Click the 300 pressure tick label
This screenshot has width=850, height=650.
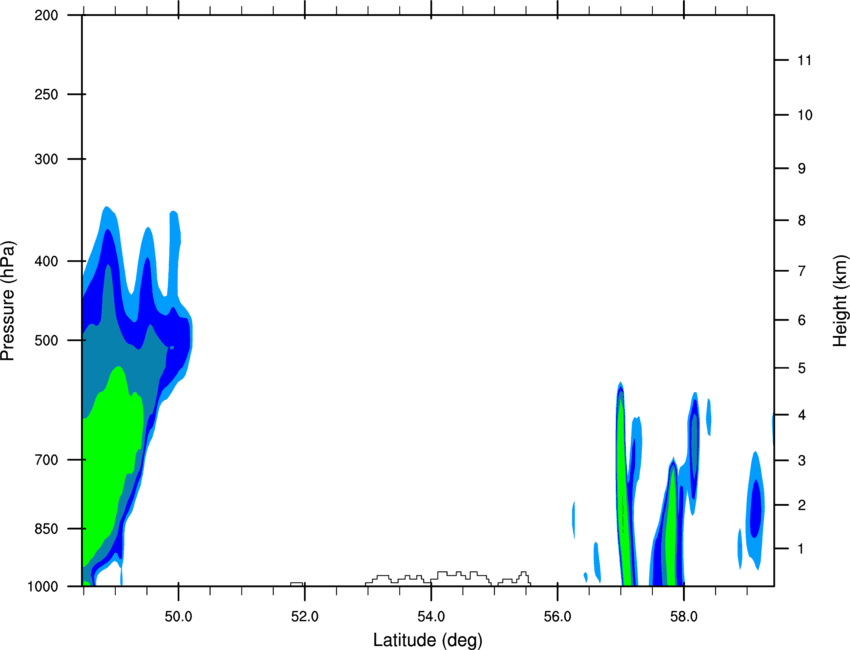[x=46, y=159]
